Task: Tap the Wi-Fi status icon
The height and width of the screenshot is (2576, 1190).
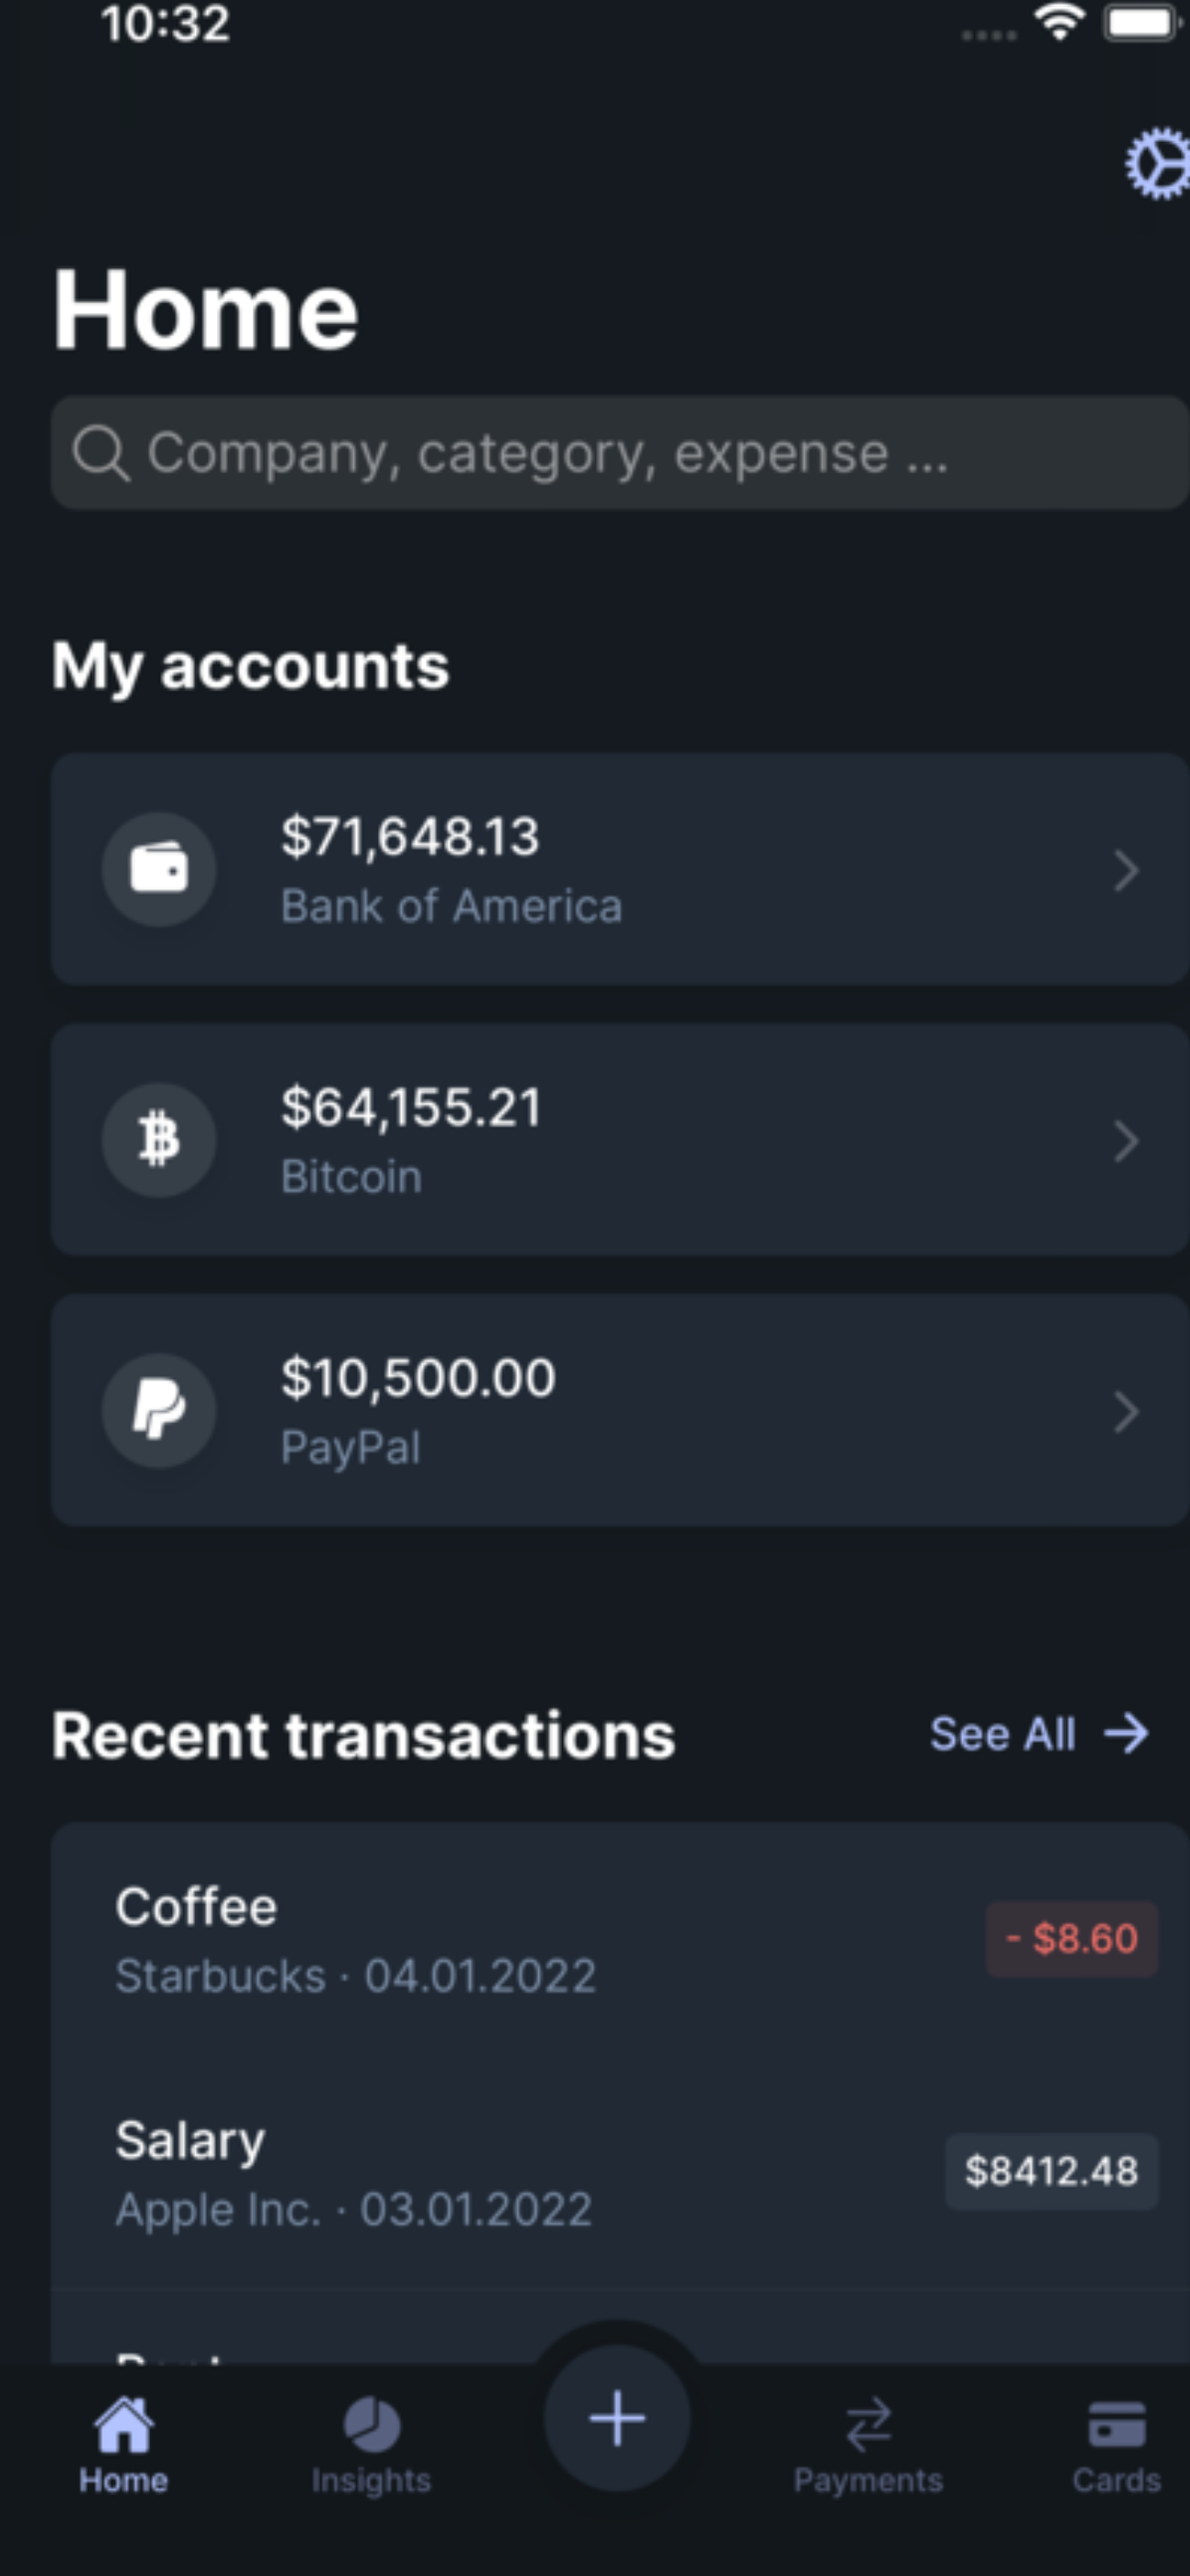Action: click(x=1060, y=22)
